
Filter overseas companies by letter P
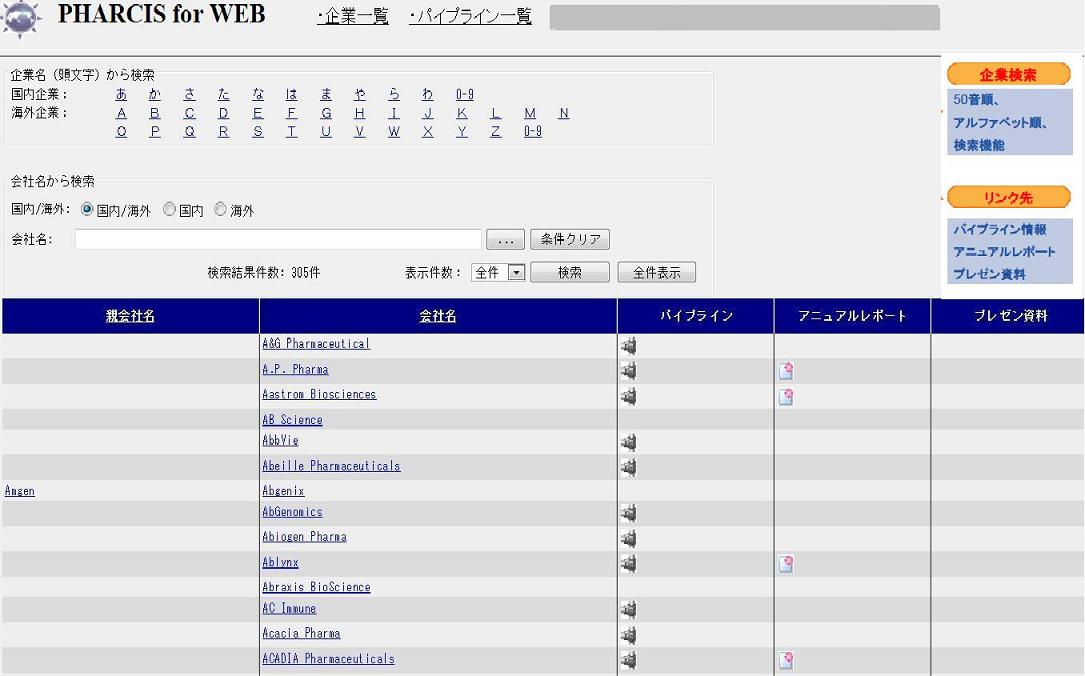(x=155, y=131)
